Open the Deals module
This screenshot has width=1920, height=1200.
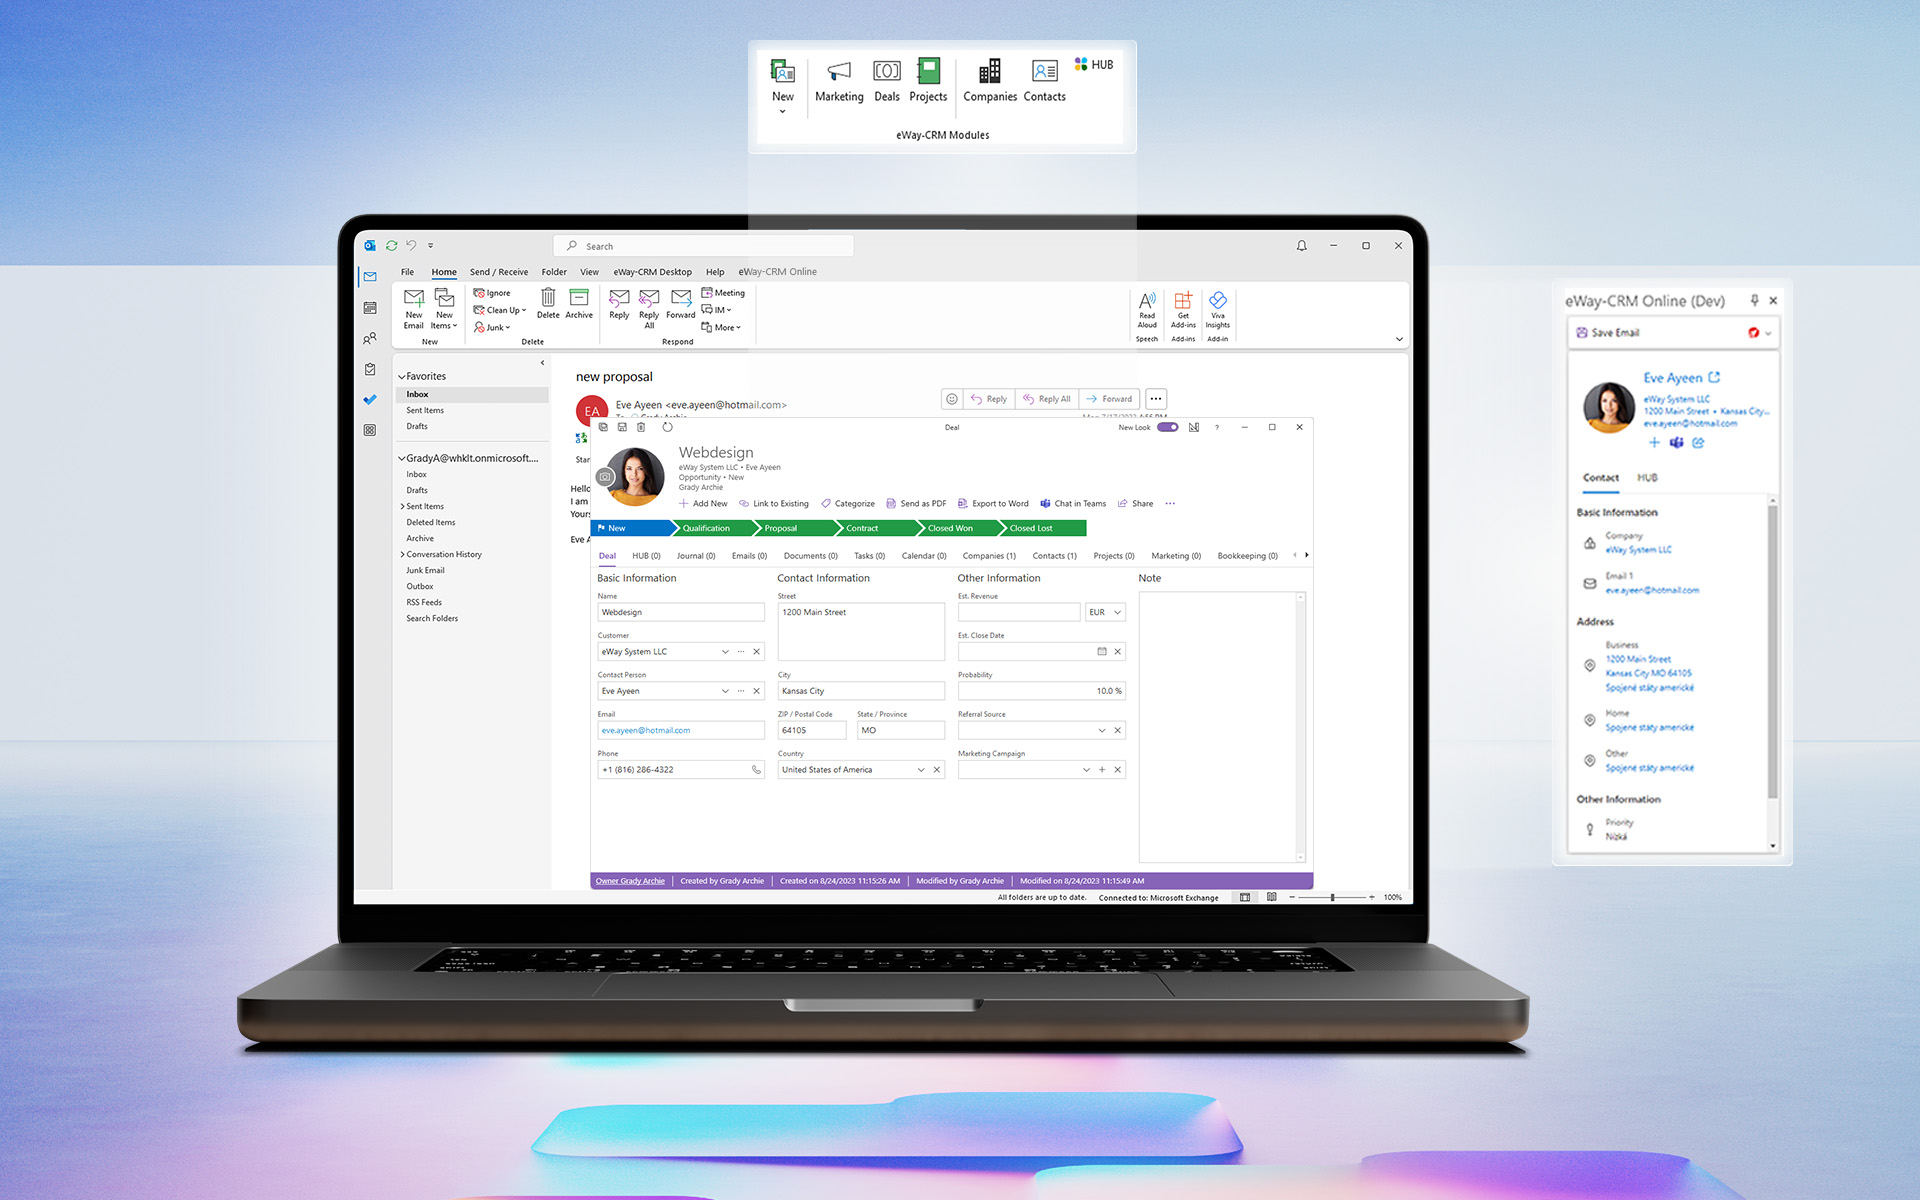(887, 81)
